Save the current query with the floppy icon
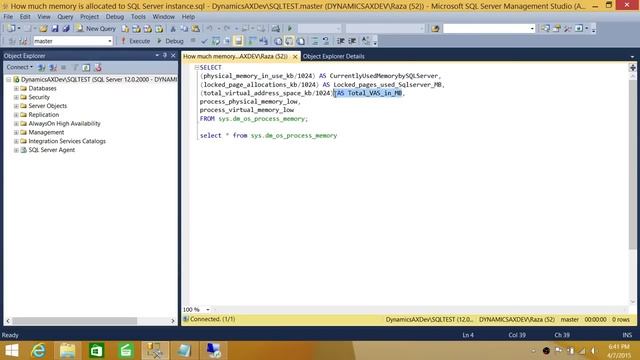This screenshot has height=360, width=640. tap(55, 29)
